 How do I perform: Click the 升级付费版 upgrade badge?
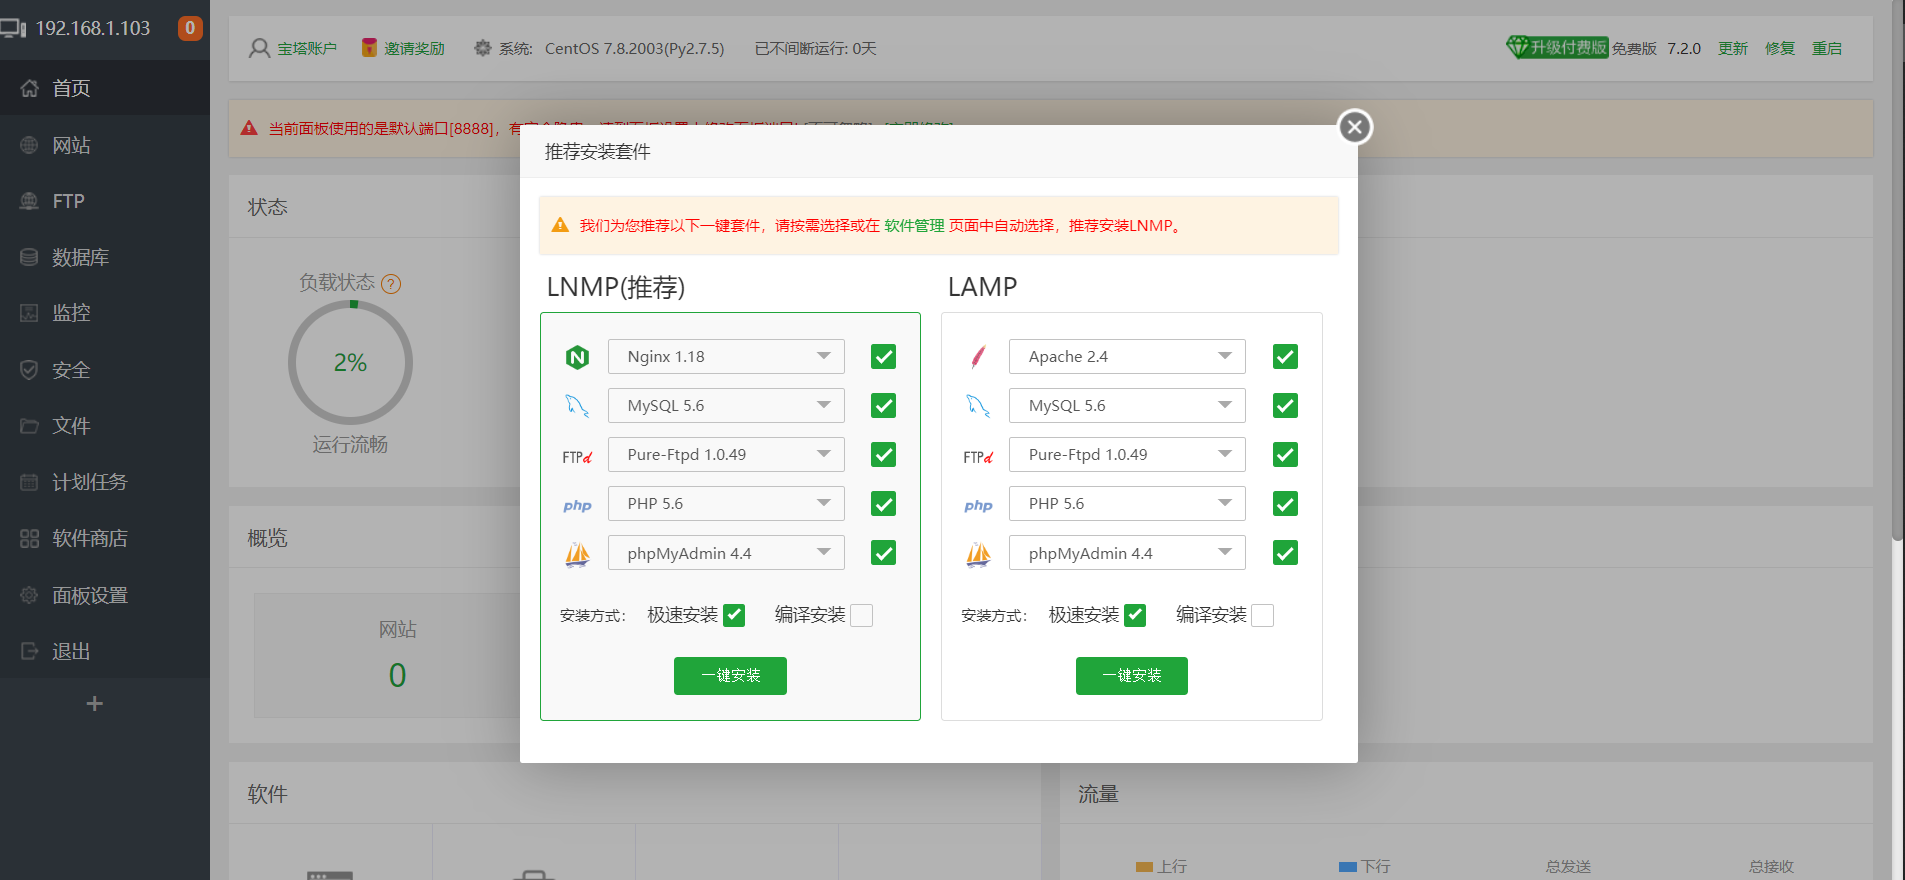click(x=1558, y=47)
